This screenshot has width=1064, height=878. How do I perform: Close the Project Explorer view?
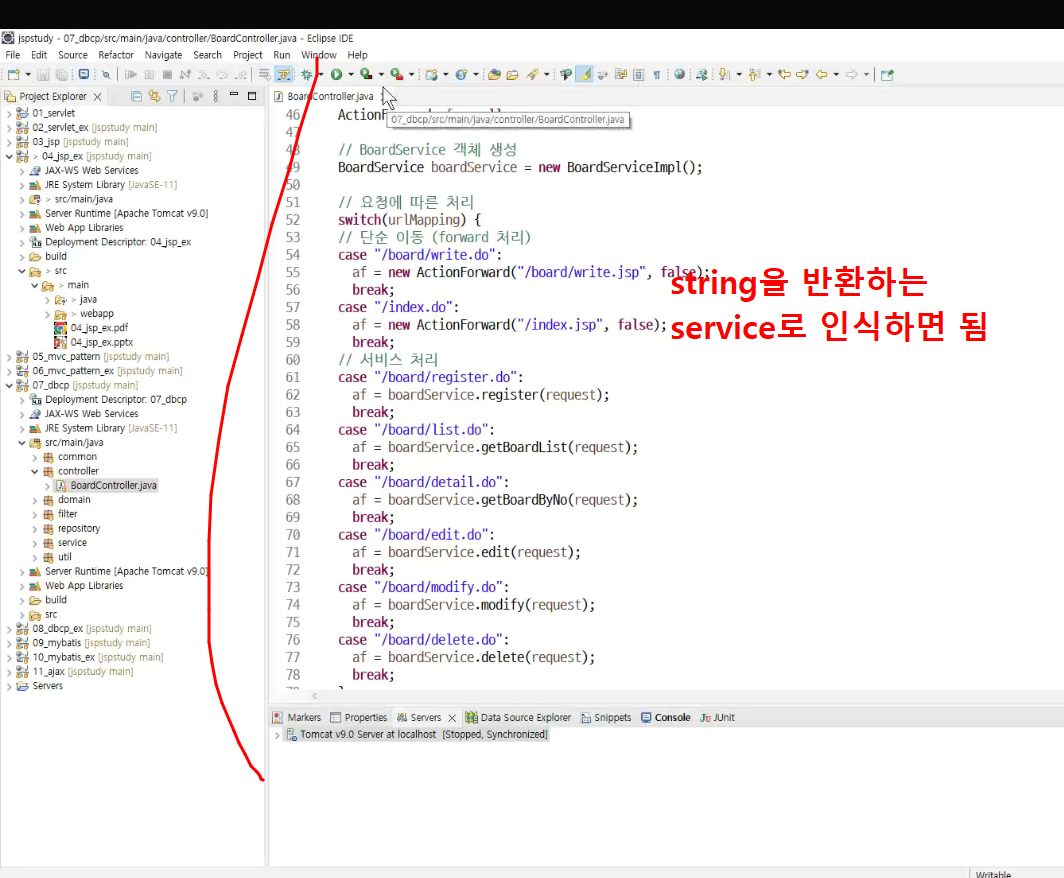tap(98, 96)
